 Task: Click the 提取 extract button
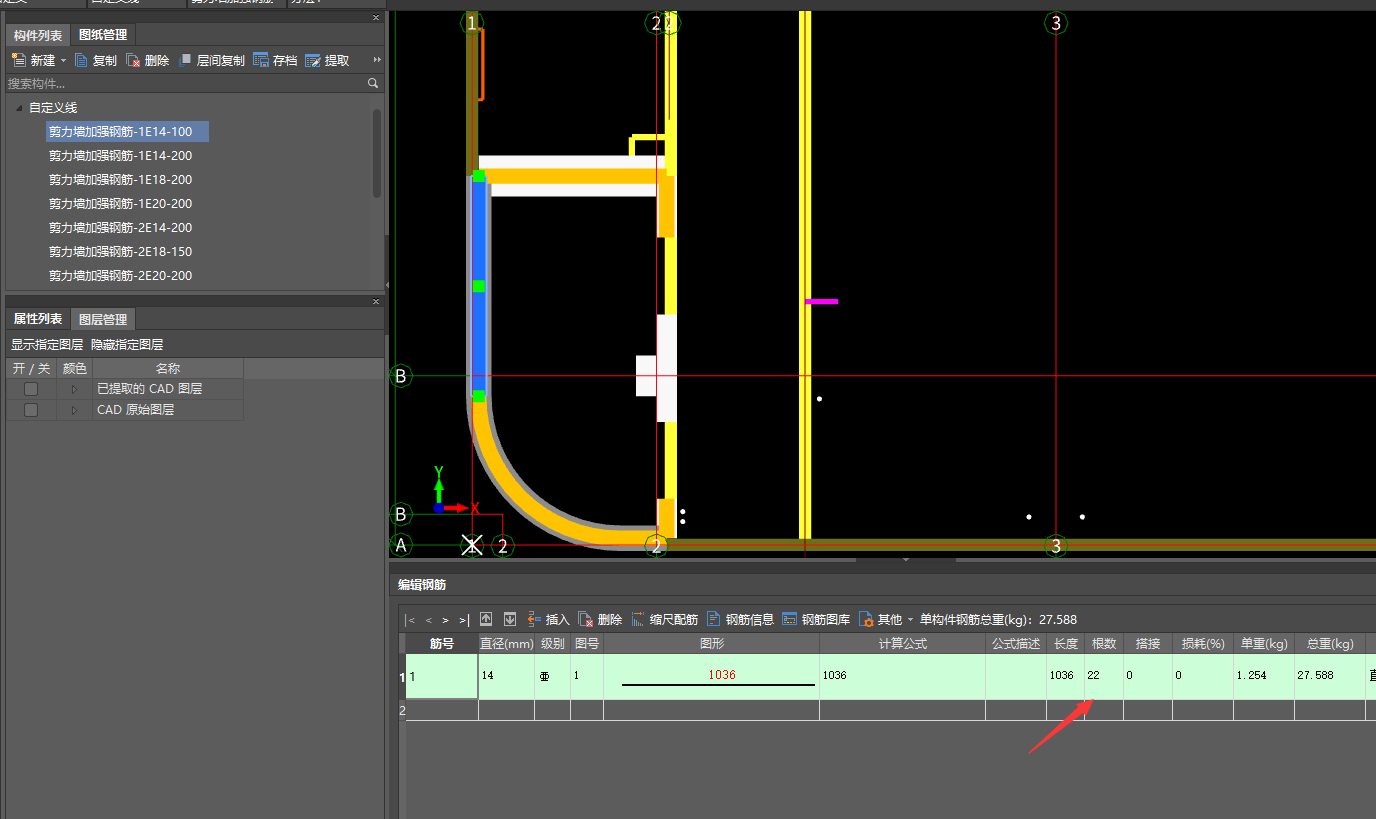pos(327,61)
